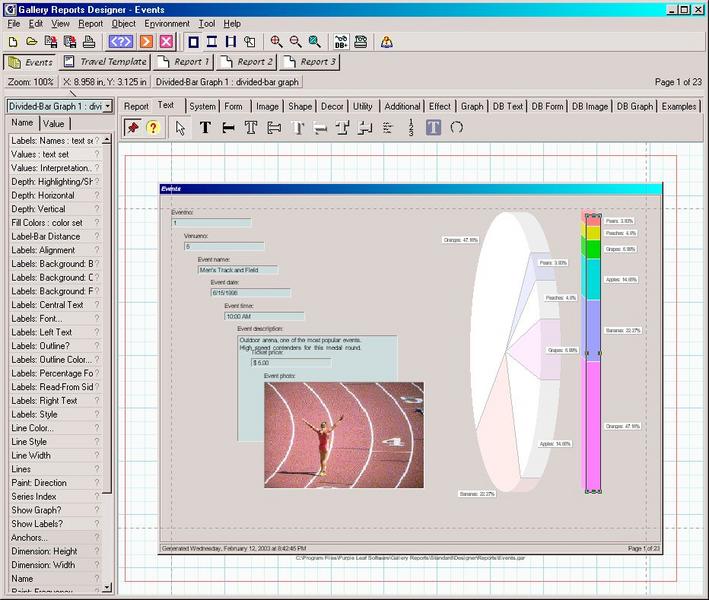Click the magenta Oranges bar segment
Screen dimensions: 709x600
tap(591, 425)
